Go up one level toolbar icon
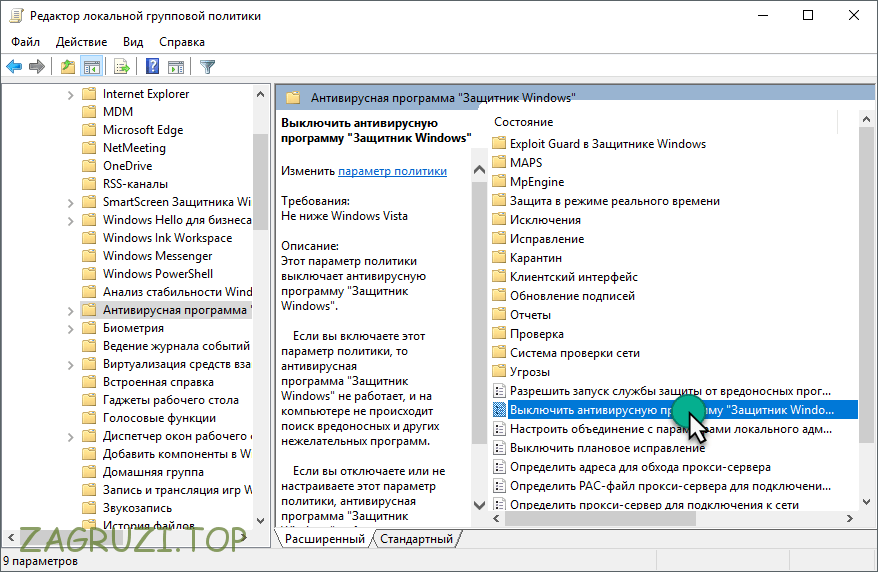This screenshot has width=878, height=572. 68,67
